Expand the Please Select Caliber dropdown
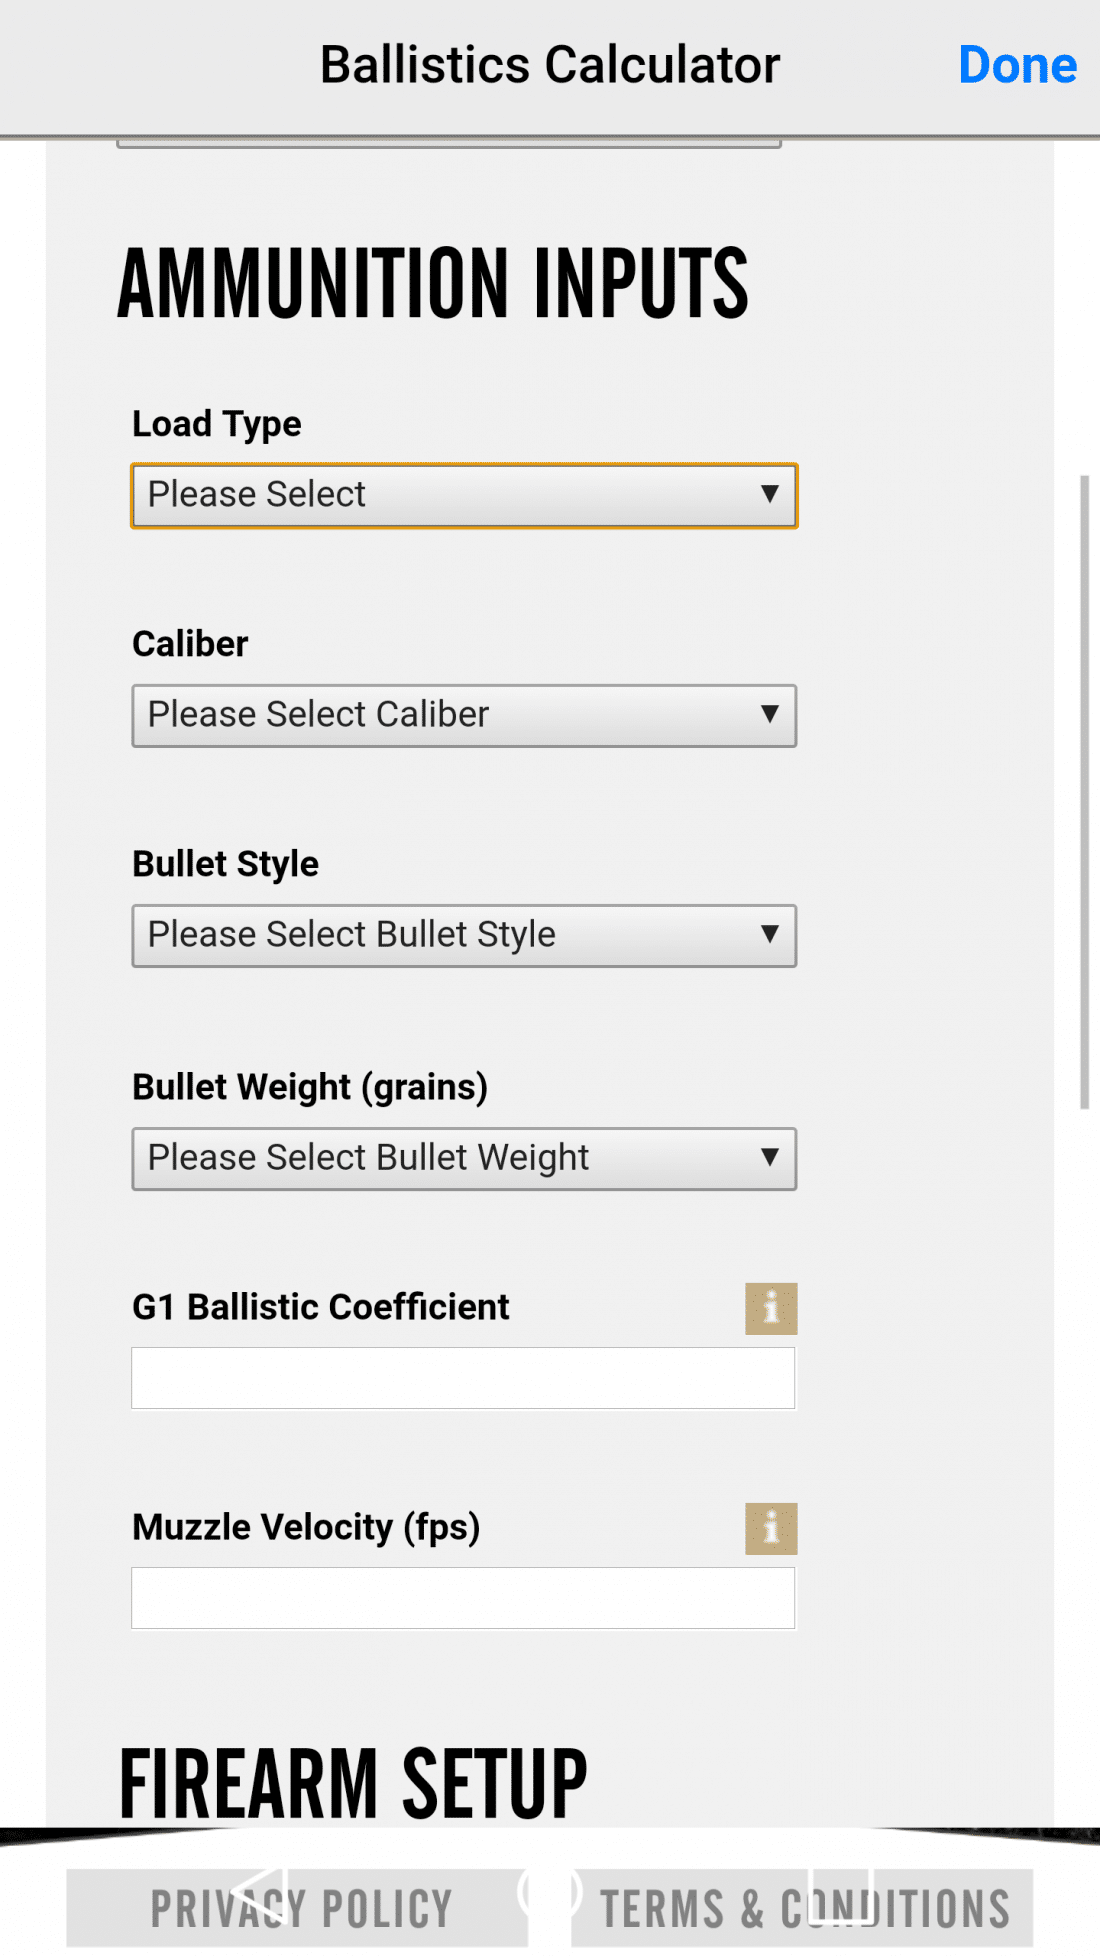 pos(464,716)
